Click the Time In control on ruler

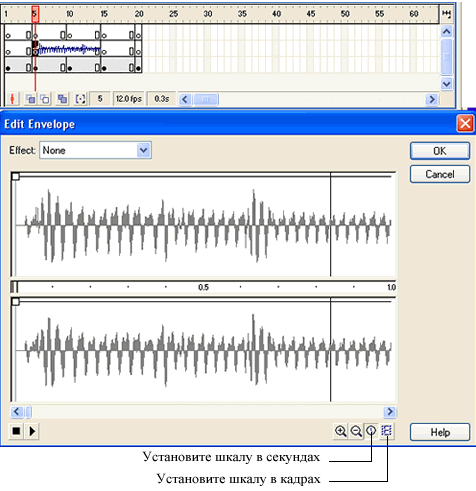point(14,287)
